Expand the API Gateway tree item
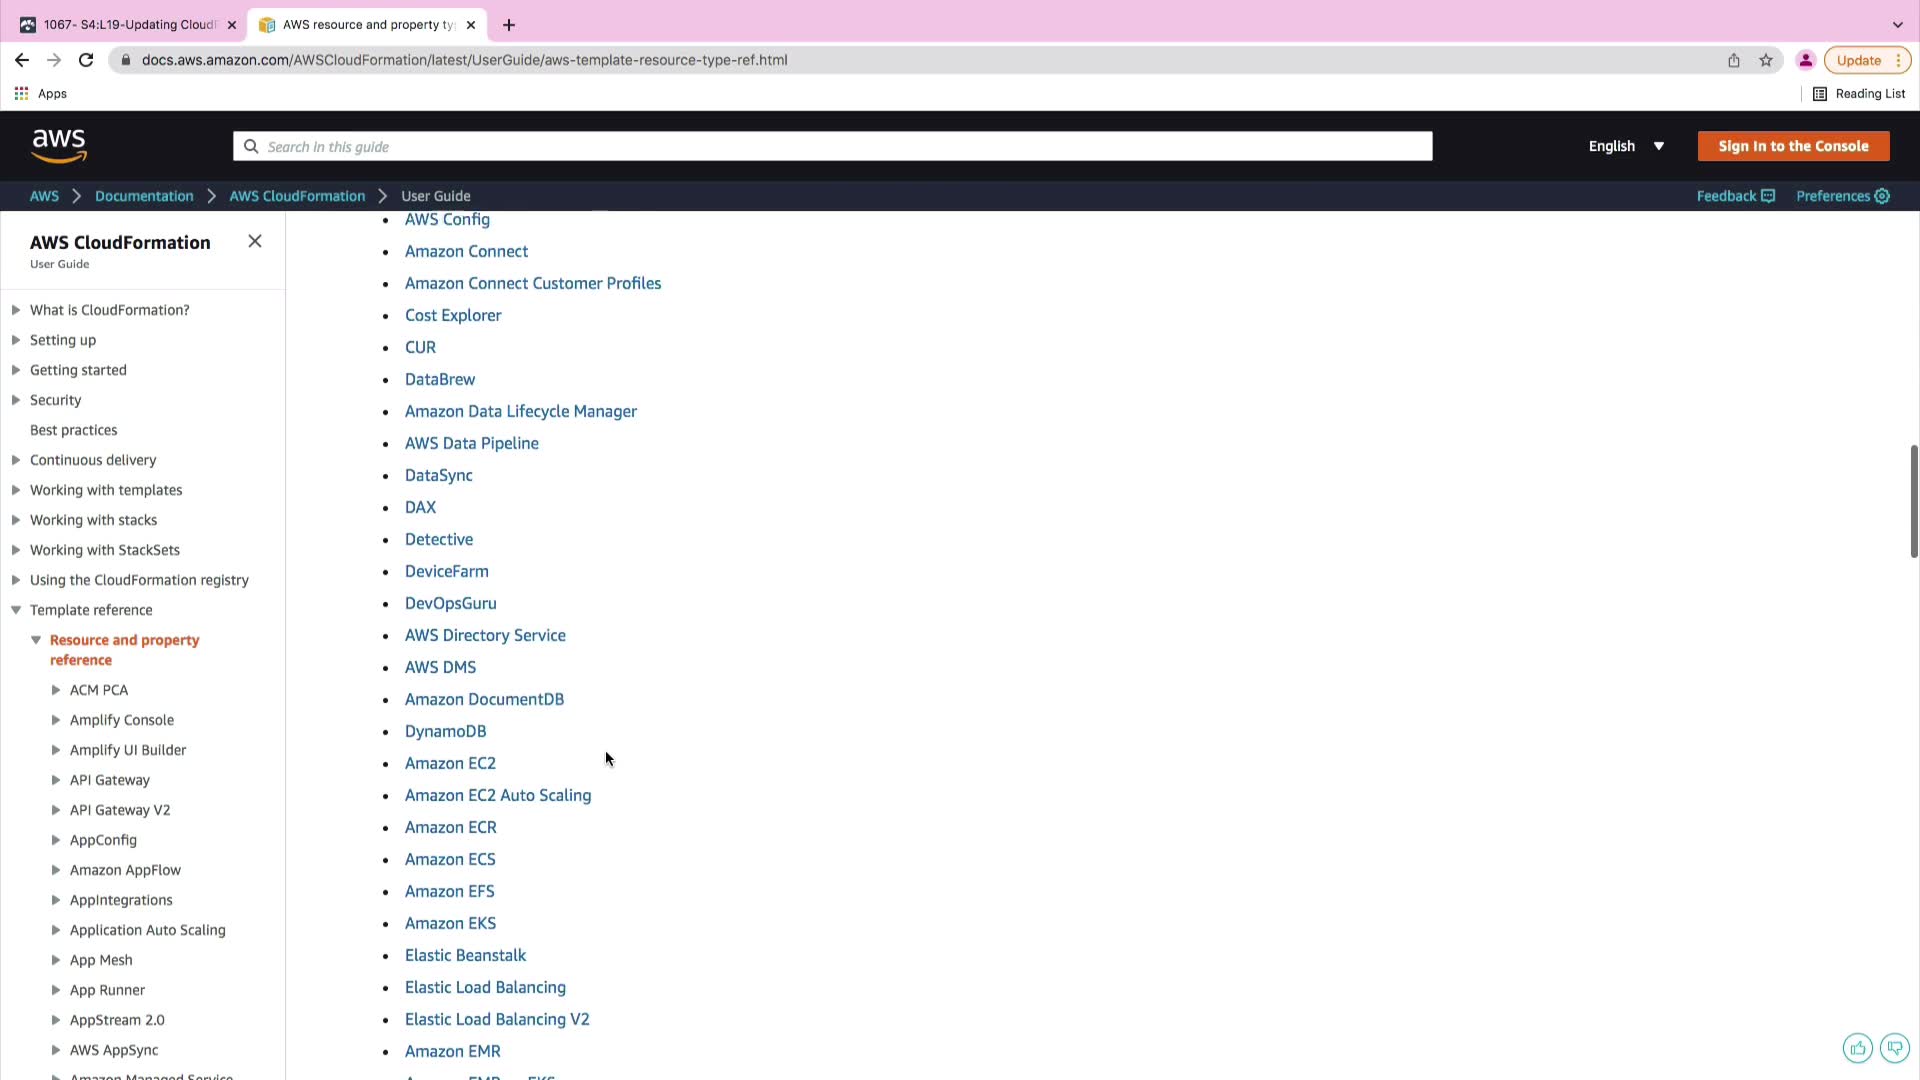Screen dimensions: 1920x1080 point(56,780)
